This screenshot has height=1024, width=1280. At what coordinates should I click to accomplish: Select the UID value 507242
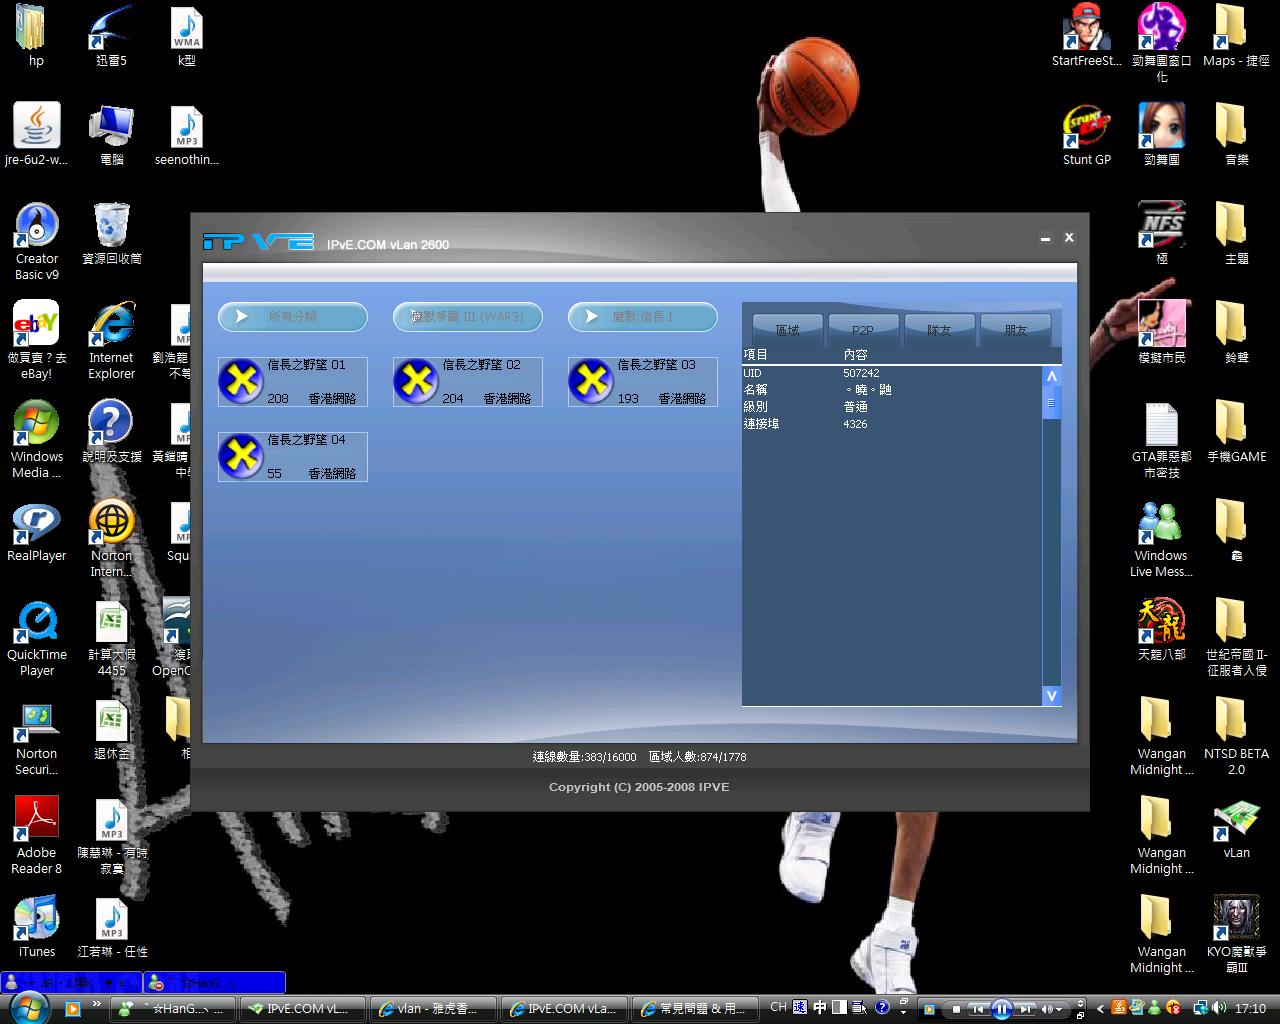[861, 373]
